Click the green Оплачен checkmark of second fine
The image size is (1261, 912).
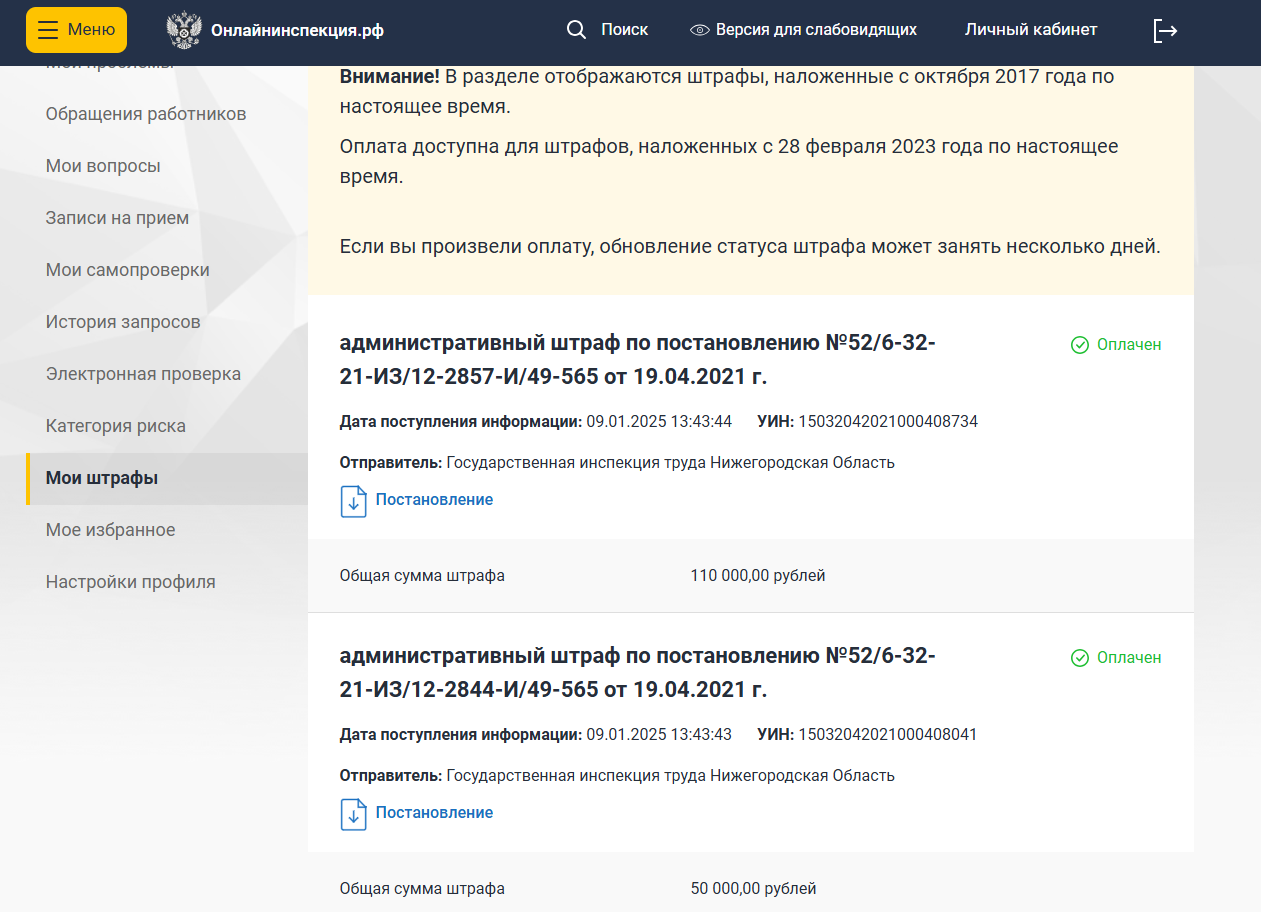tap(1080, 658)
